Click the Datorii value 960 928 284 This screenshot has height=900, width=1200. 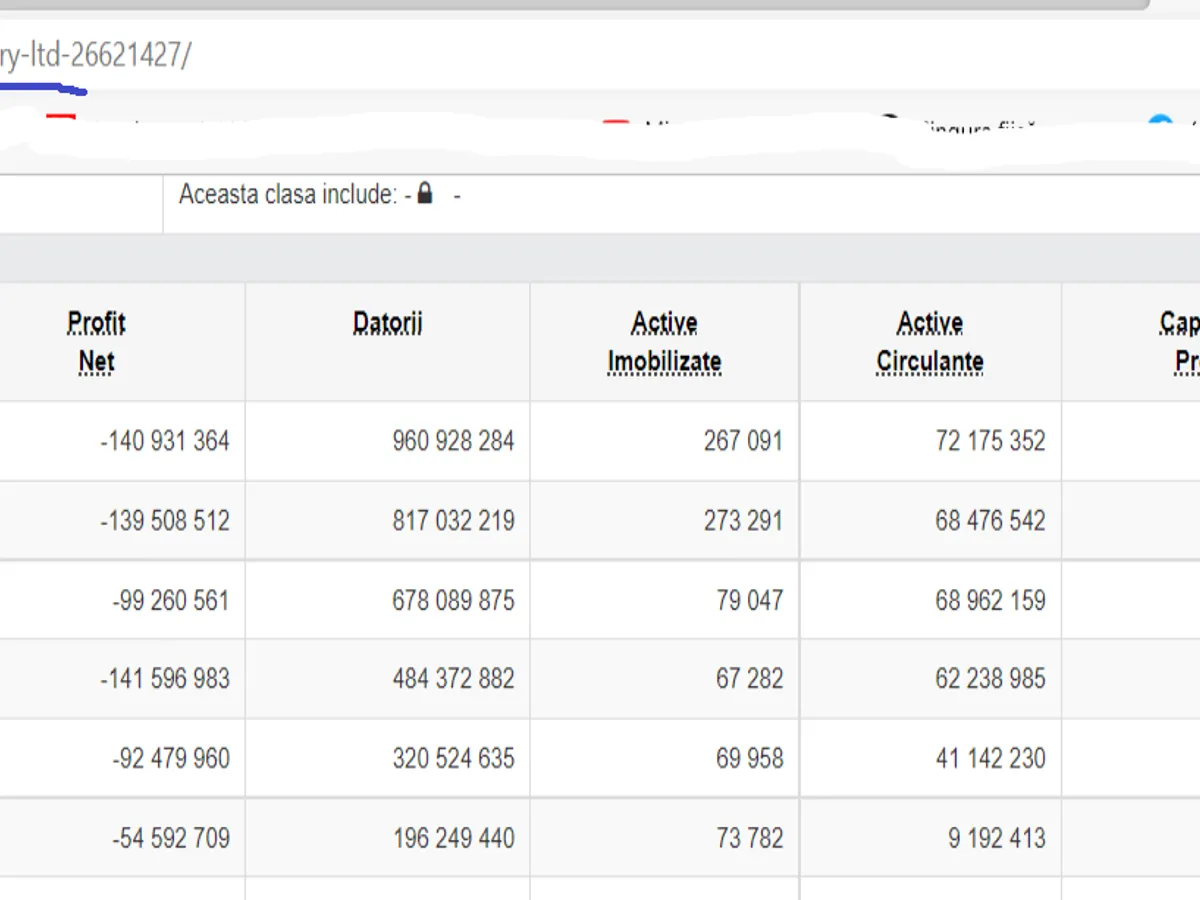point(453,441)
